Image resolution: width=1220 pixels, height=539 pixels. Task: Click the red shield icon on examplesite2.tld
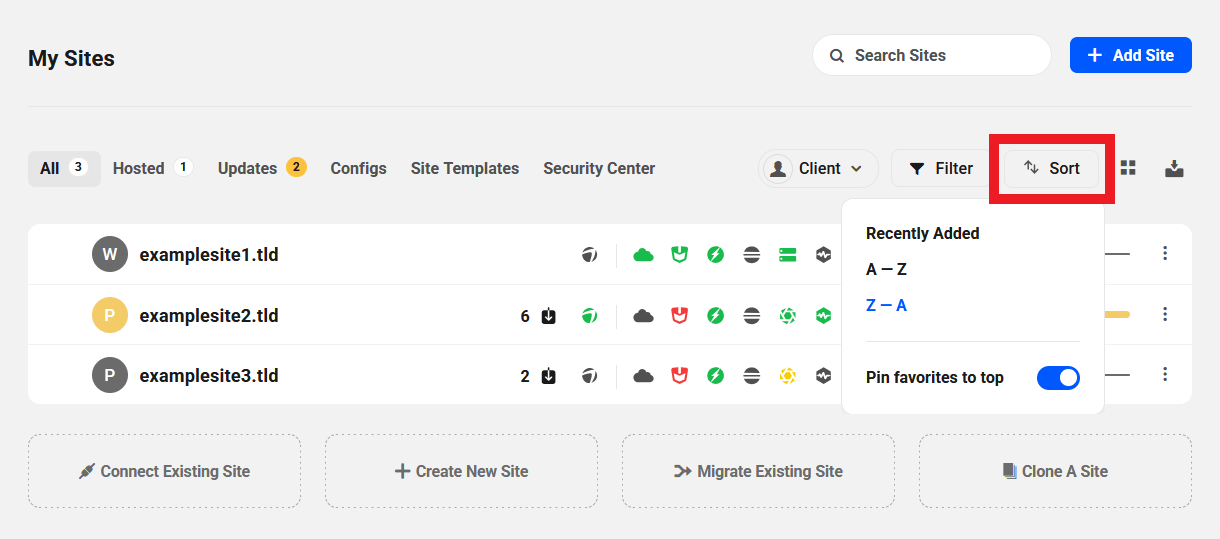point(680,316)
